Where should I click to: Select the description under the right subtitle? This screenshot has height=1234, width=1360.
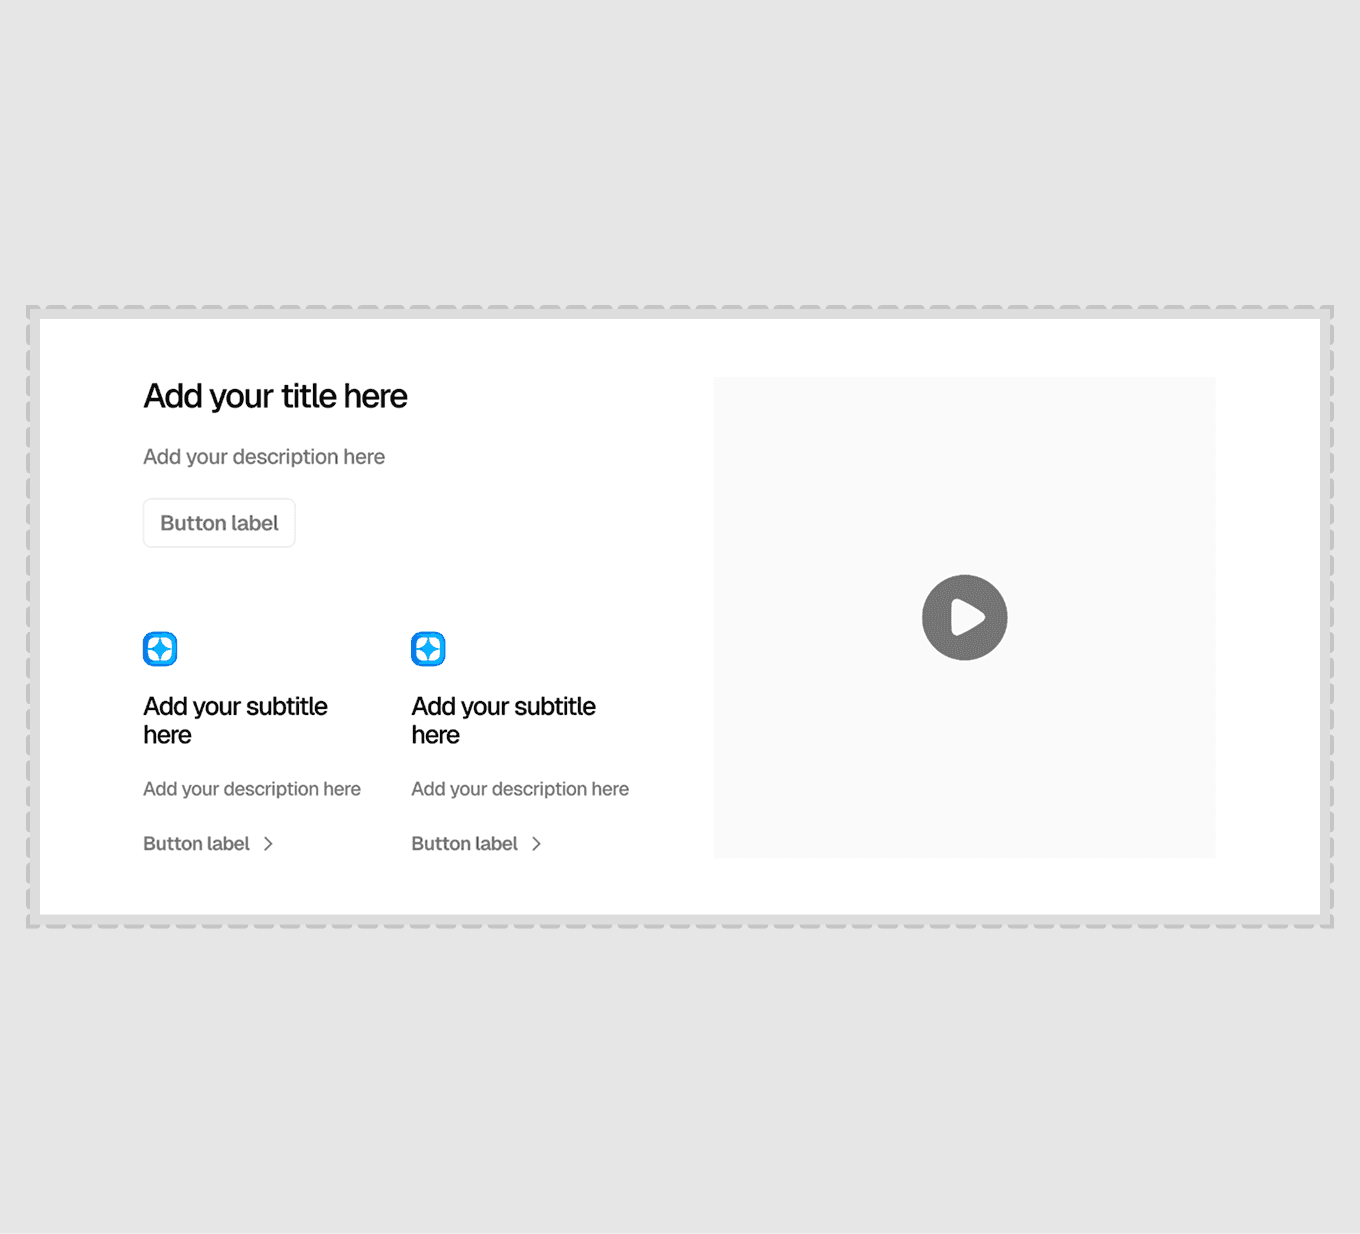tap(520, 789)
